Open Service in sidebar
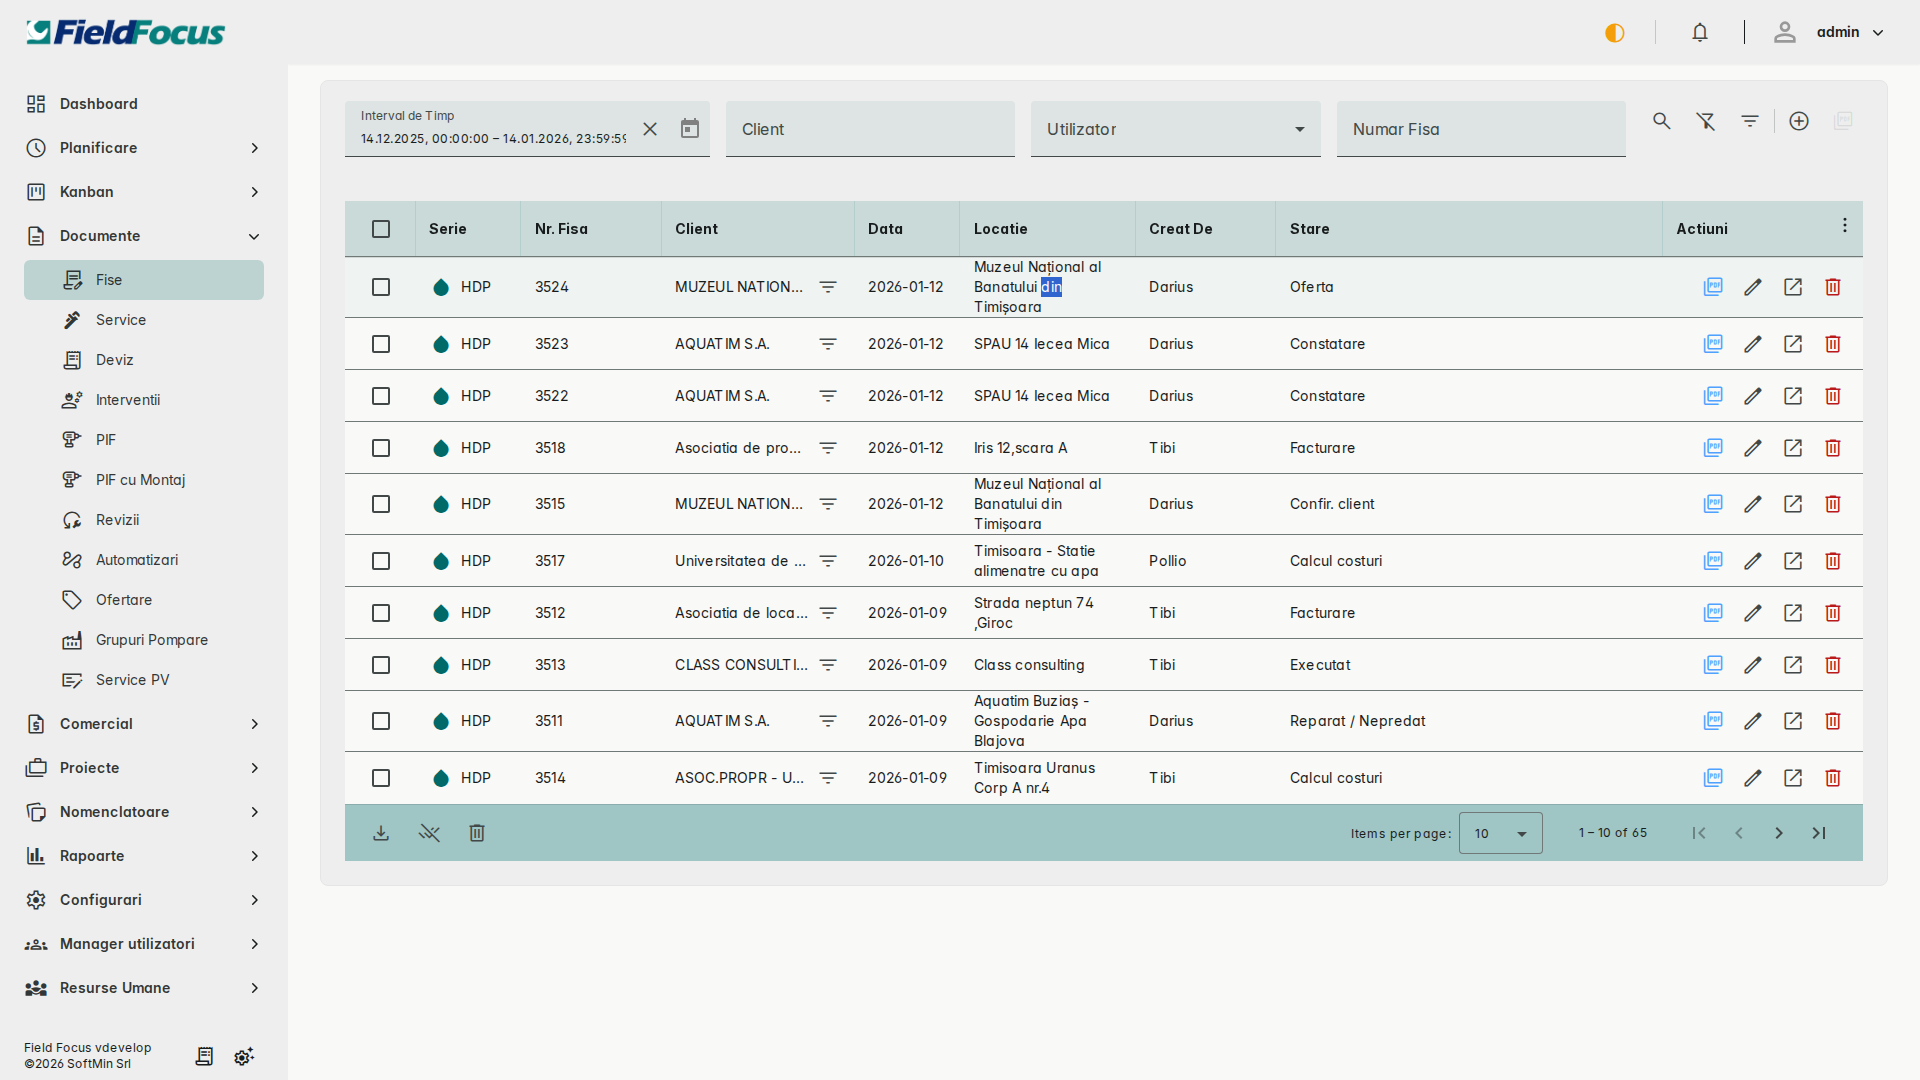Screen dimensions: 1920x1080 tap(121, 320)
